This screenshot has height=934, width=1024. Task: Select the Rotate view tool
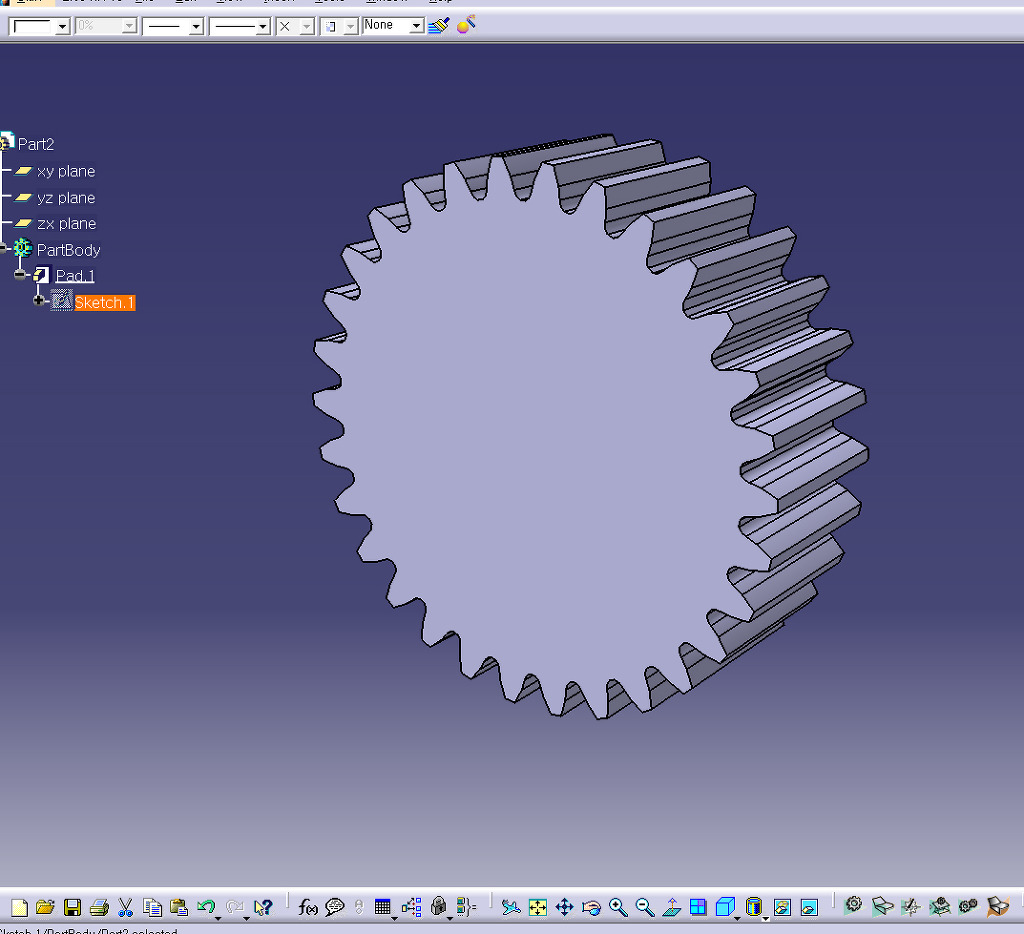click(591, 907)
